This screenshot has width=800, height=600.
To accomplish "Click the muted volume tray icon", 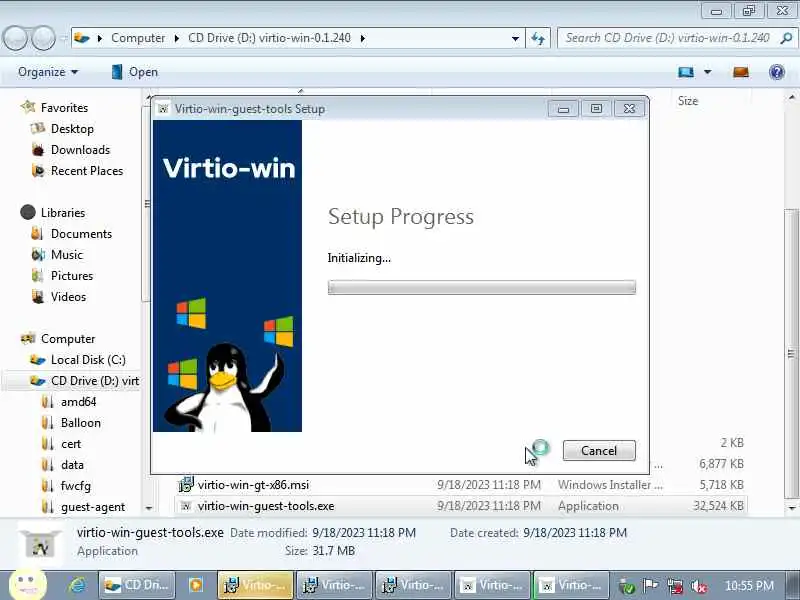I will coord(699,586).
